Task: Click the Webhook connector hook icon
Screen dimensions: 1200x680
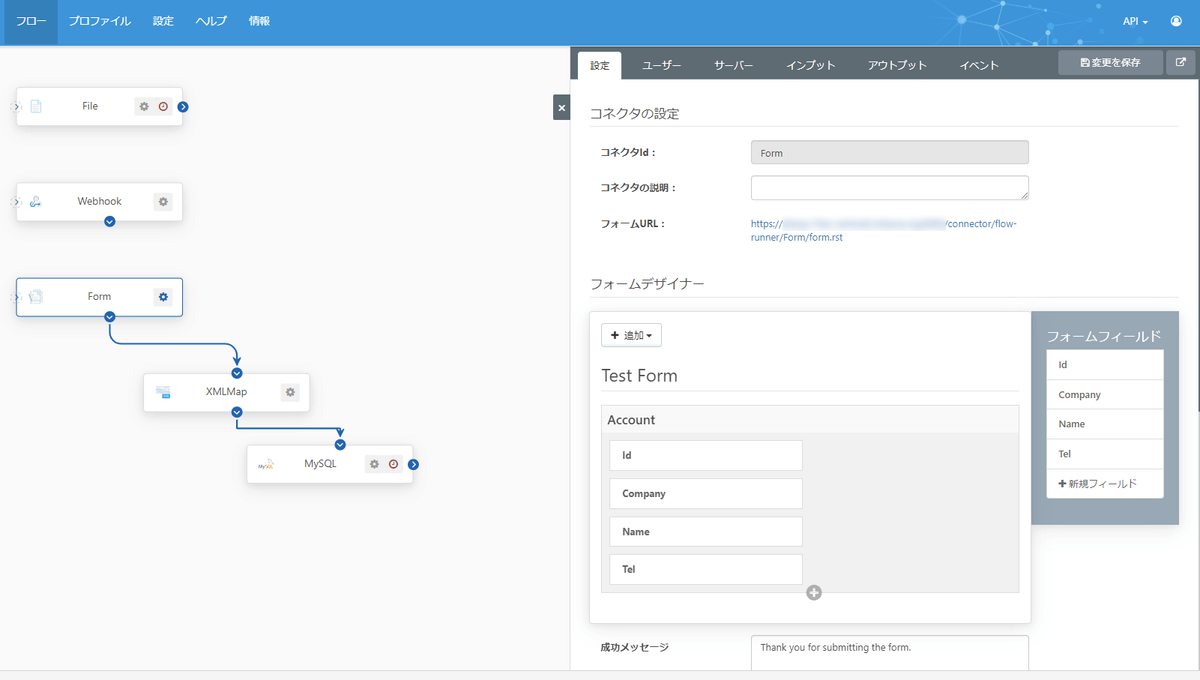Action: click(36, 202)
